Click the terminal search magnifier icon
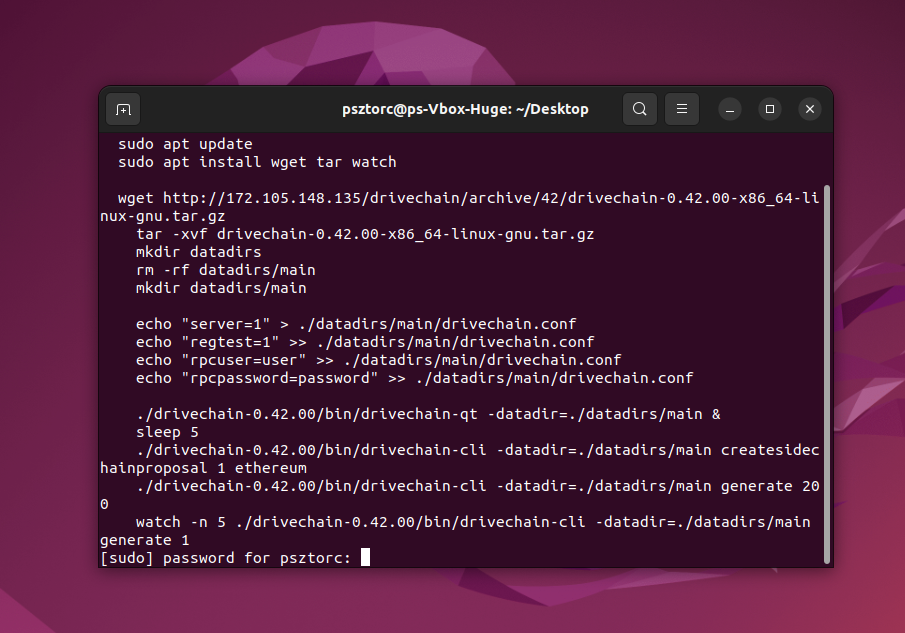The image size is (905, 633). point(640,109)
